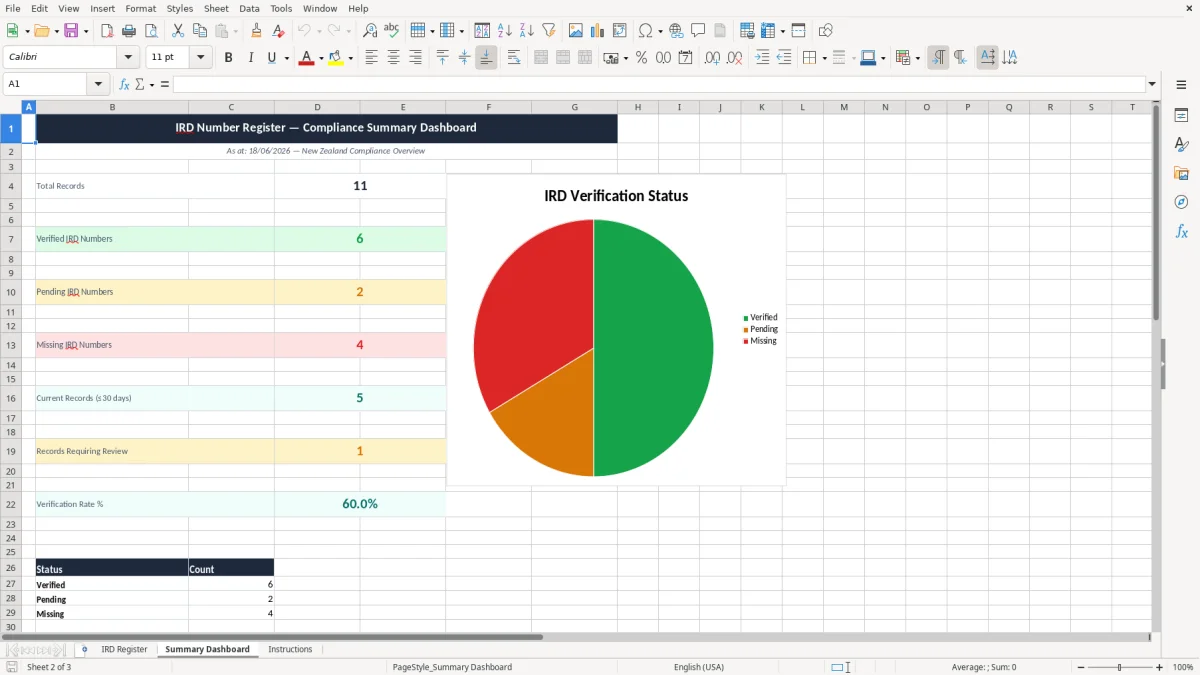Click the IRD Verification Status pie chart
The image size is (1200, 675).
(x=616, y=330)
